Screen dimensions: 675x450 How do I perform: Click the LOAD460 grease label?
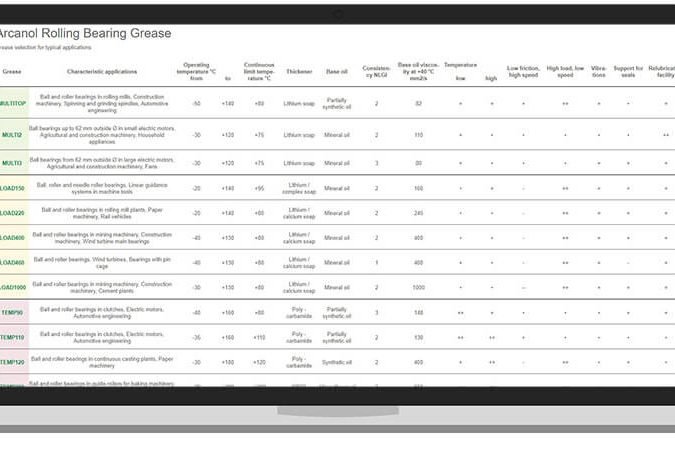(x=13, y=262)
